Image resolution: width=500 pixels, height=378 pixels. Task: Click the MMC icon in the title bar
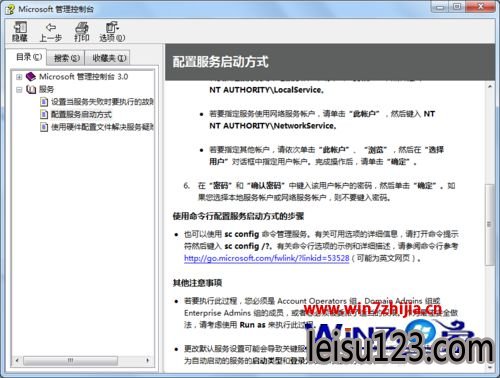point(10,9)
